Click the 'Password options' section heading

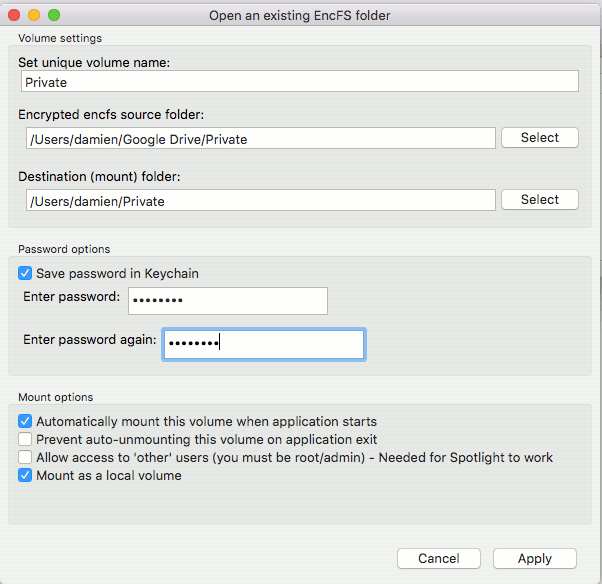64,249
